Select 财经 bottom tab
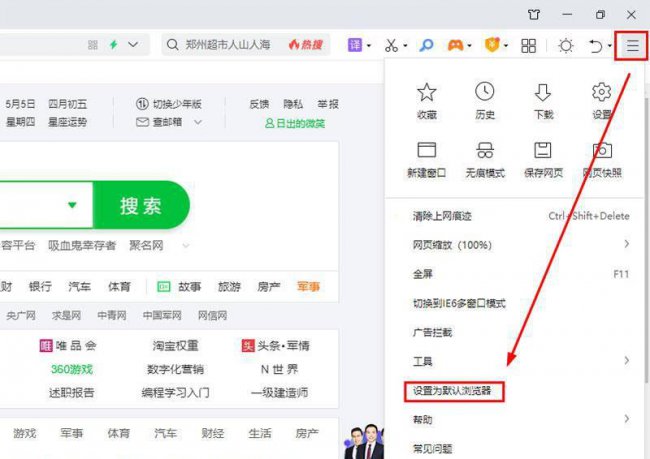 213,433
